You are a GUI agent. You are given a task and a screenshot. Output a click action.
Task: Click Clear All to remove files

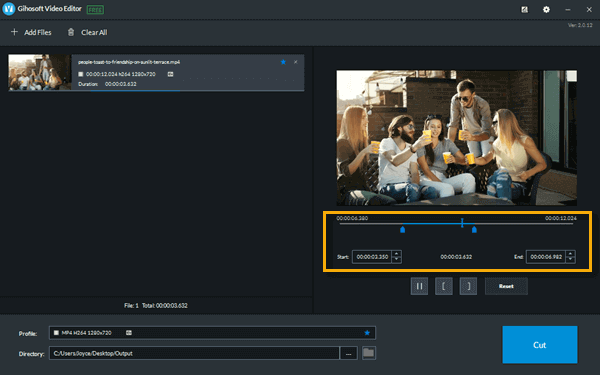(87, 32)
